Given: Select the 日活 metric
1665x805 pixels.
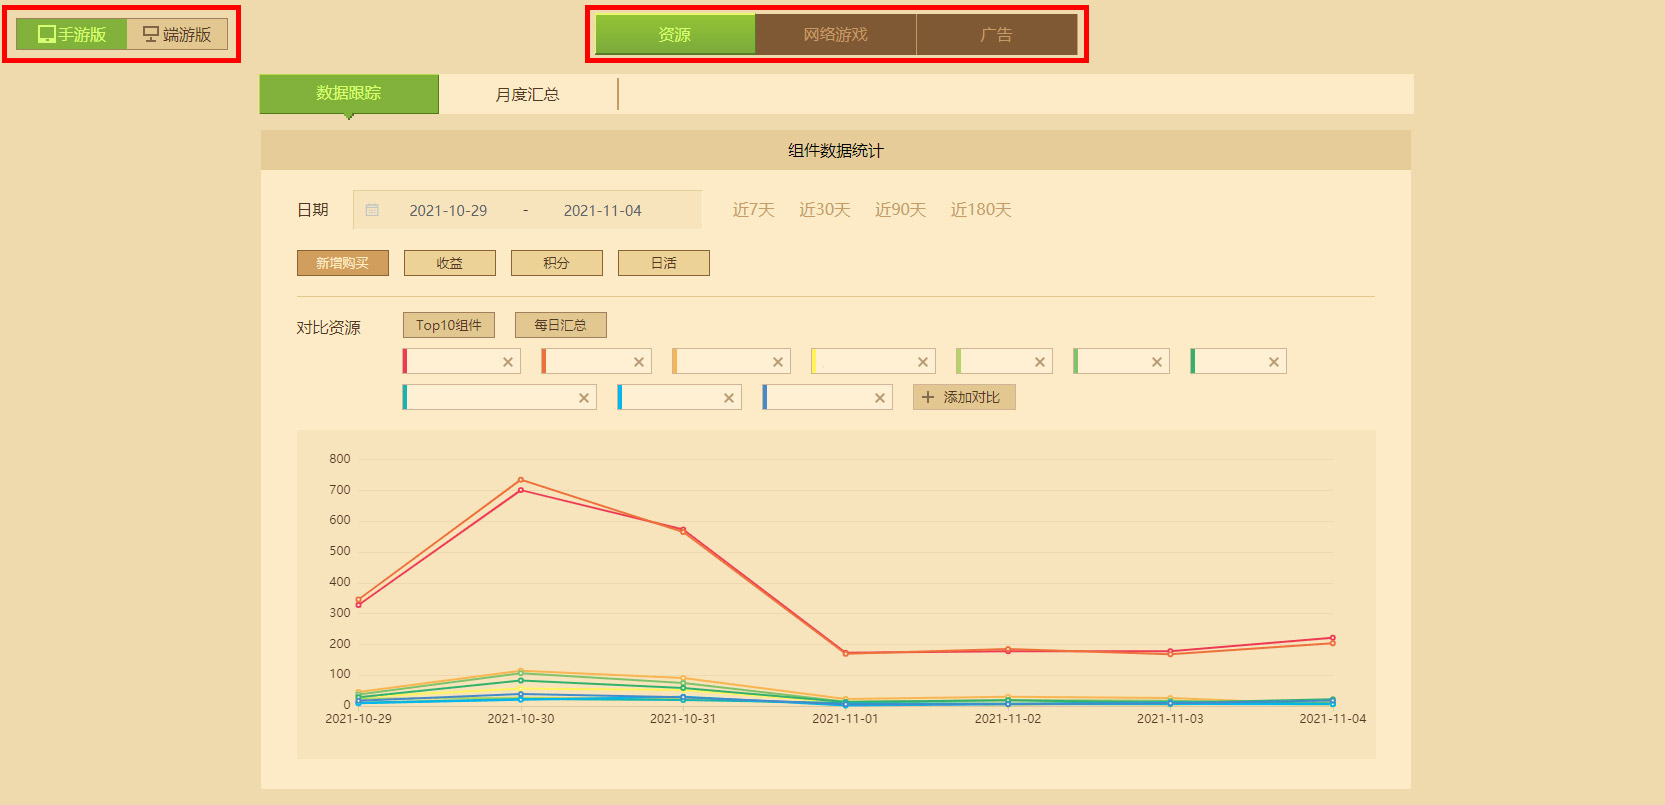Looking at the screenshot, I should [x=664, y=263].
